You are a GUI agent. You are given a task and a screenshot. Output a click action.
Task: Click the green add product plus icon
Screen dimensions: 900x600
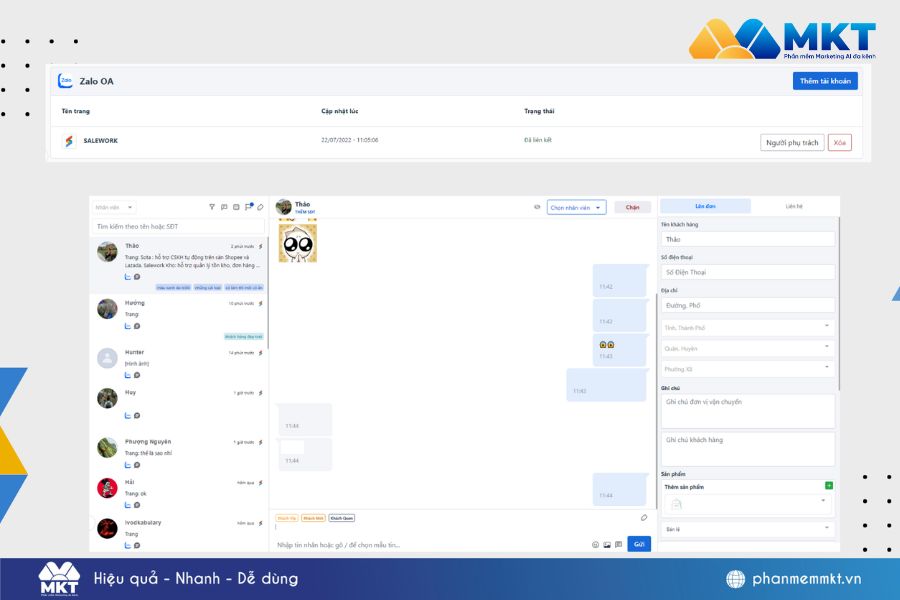coord(829,485)
